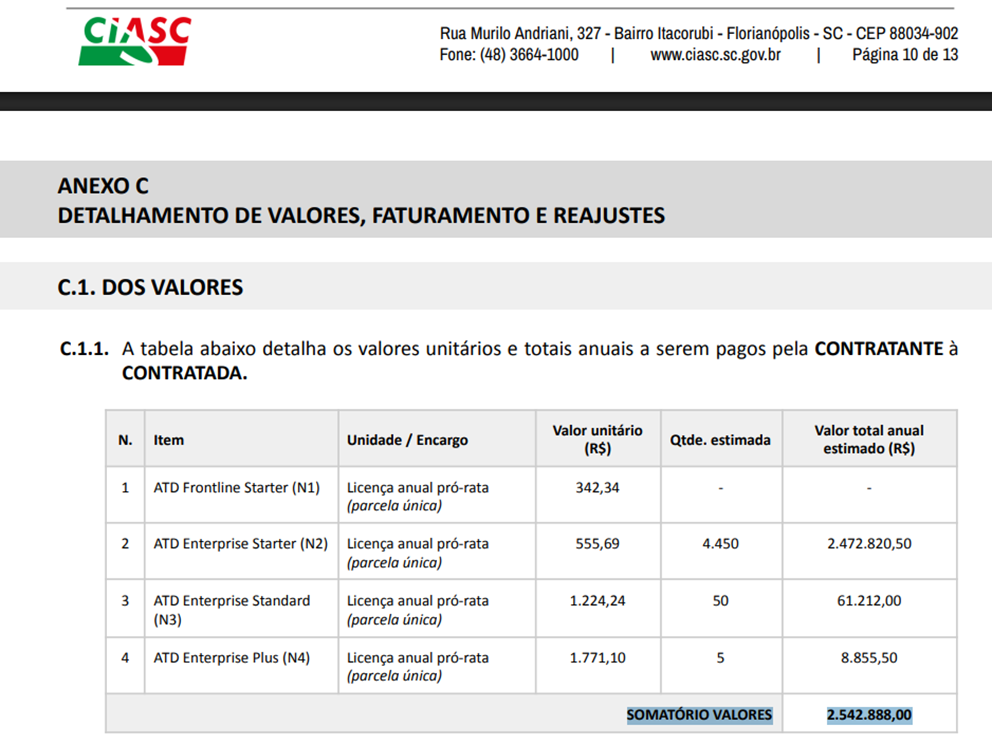
Task: Click the page indicator 'Página 10 de 13'
Action: (x=905, y=55)
